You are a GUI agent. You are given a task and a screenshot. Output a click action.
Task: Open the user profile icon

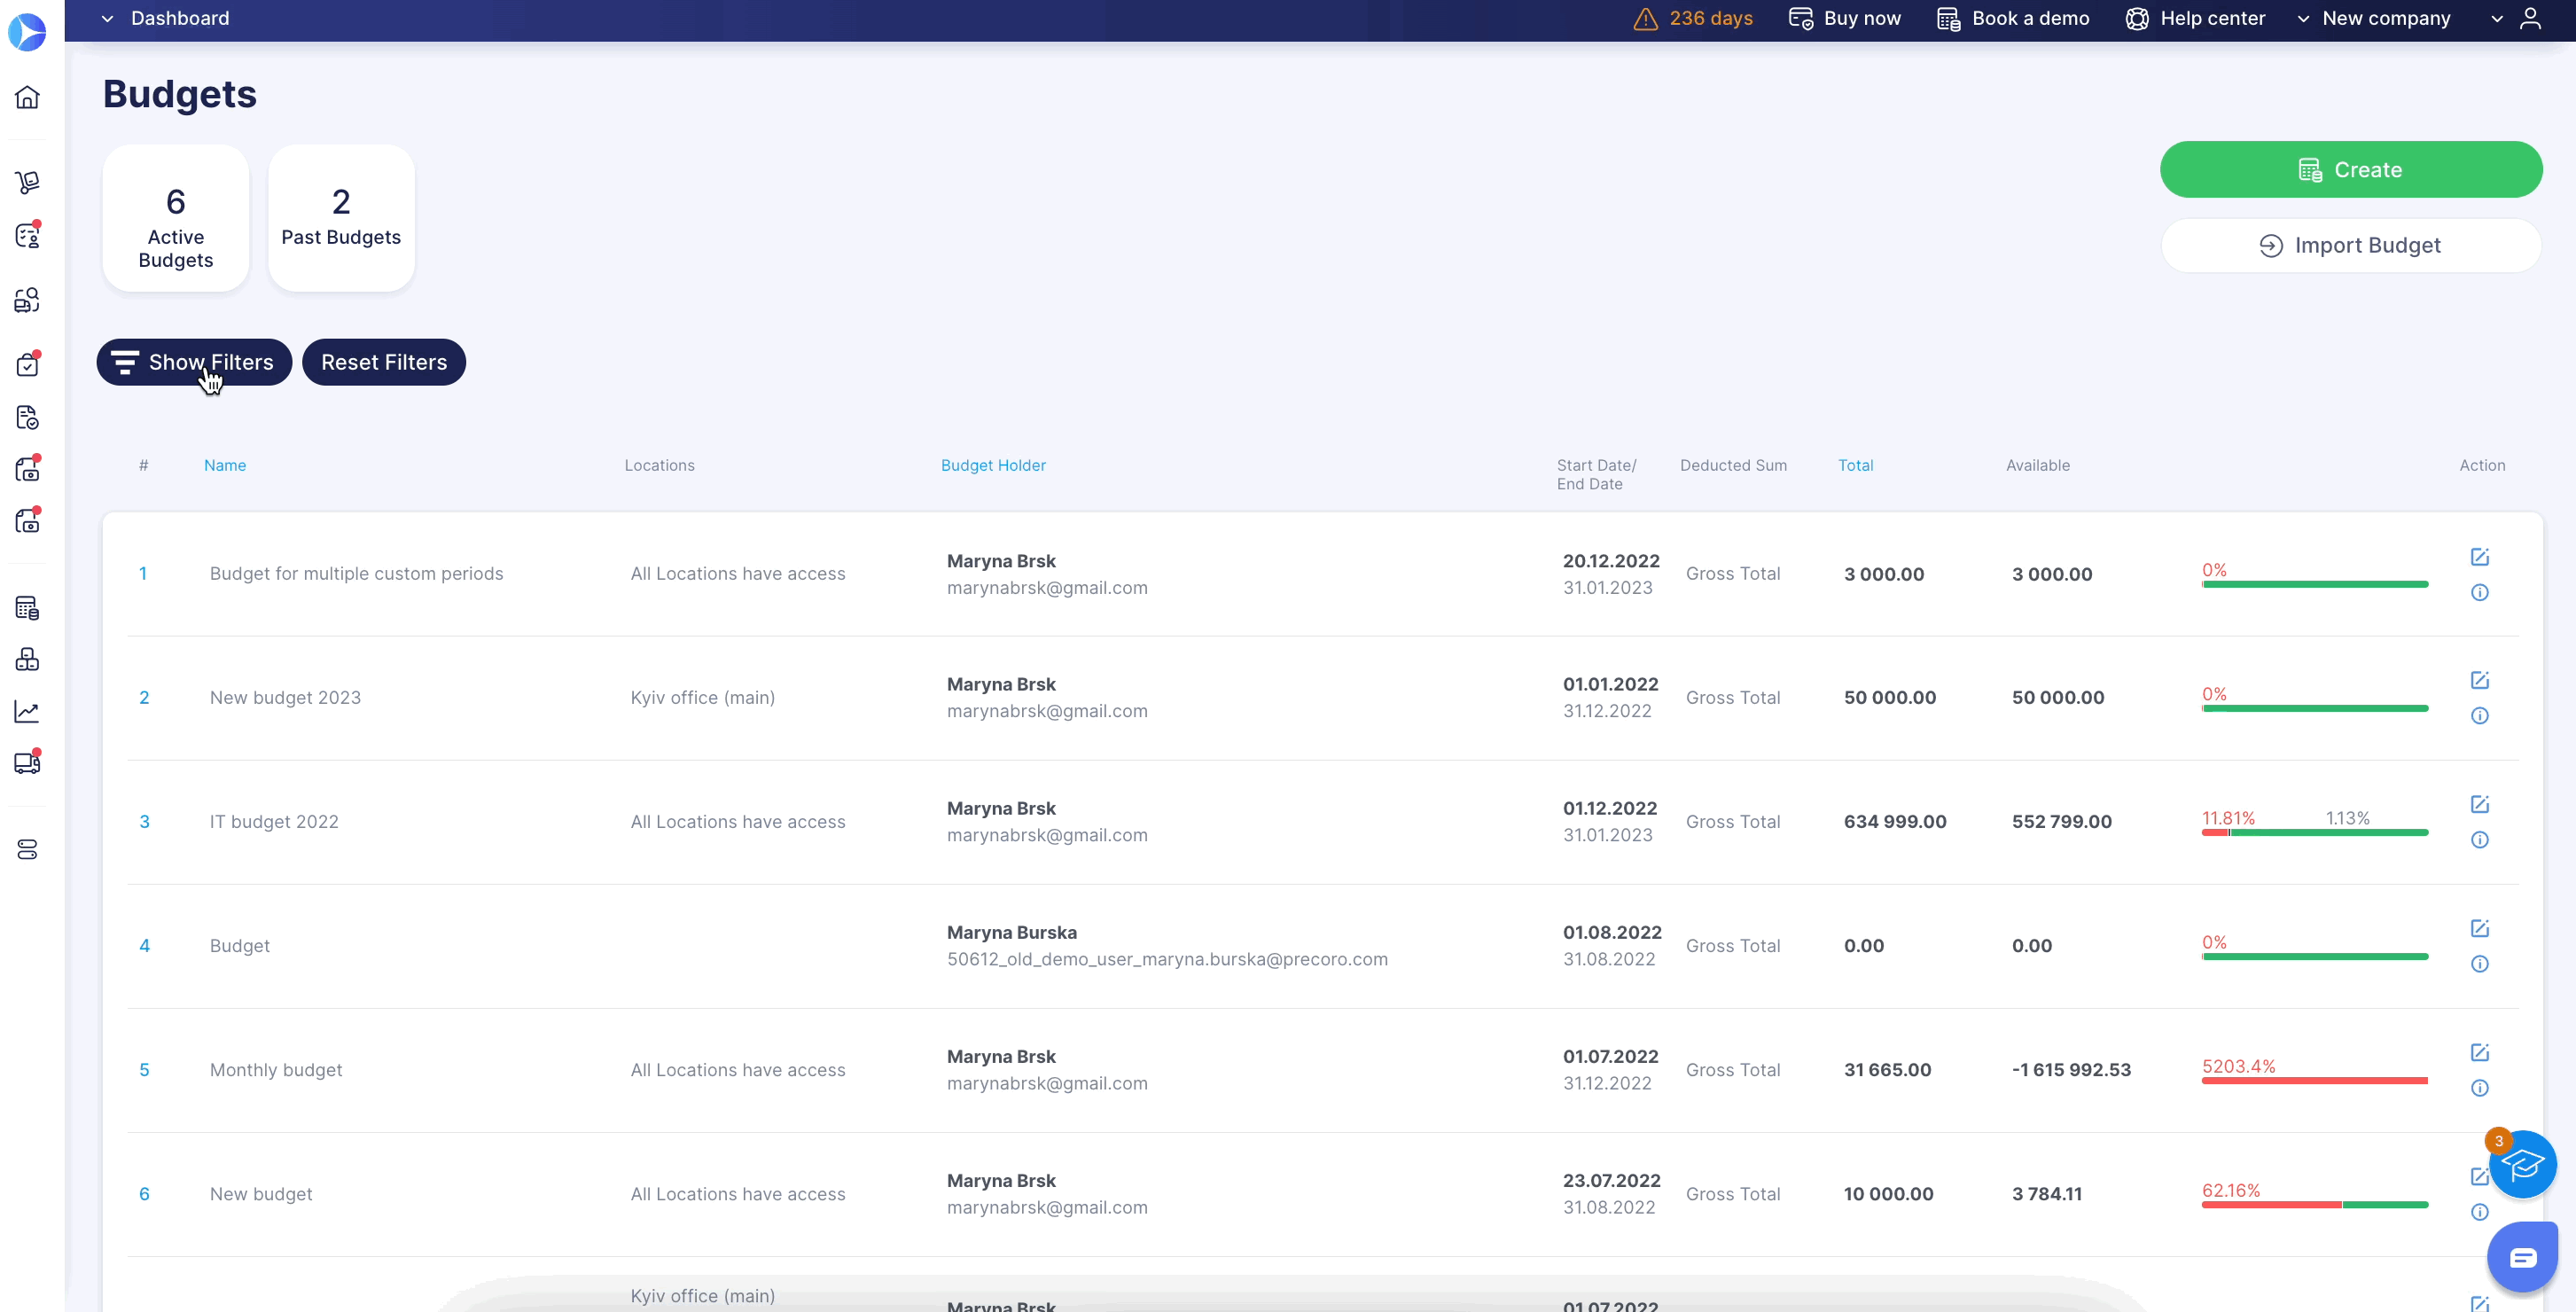2530,19
